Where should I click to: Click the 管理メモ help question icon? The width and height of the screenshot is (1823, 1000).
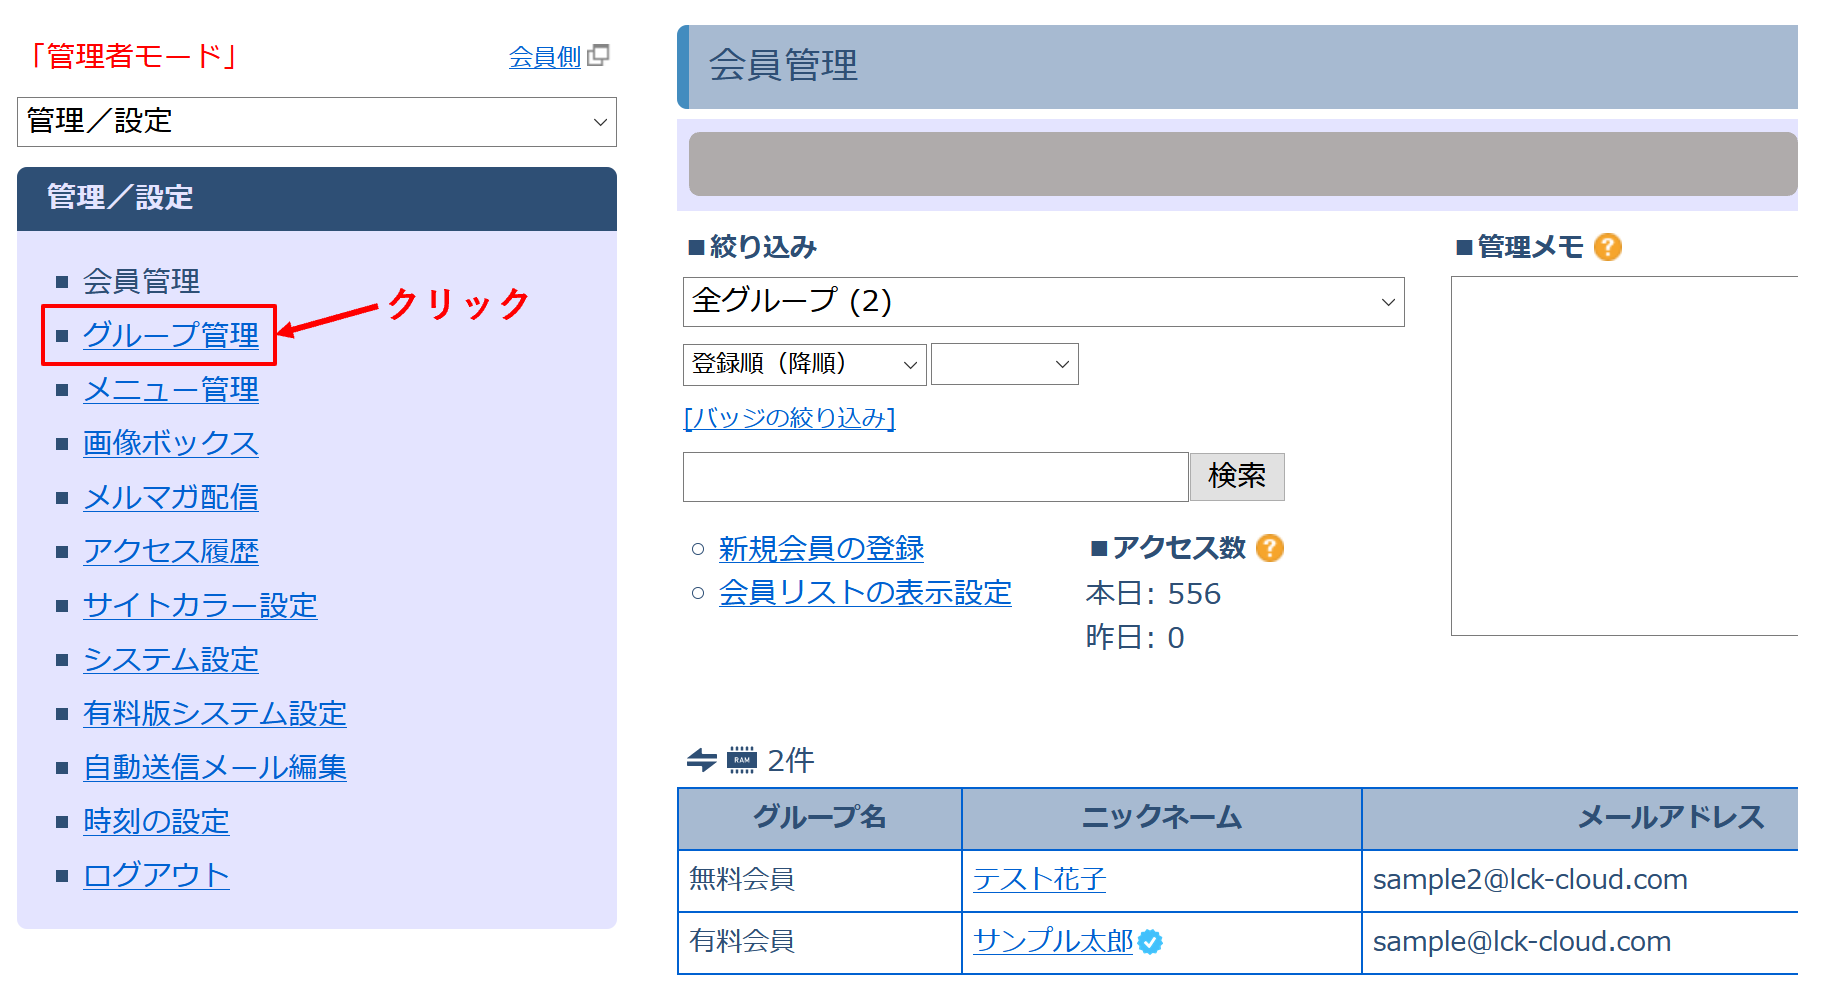1608,247
